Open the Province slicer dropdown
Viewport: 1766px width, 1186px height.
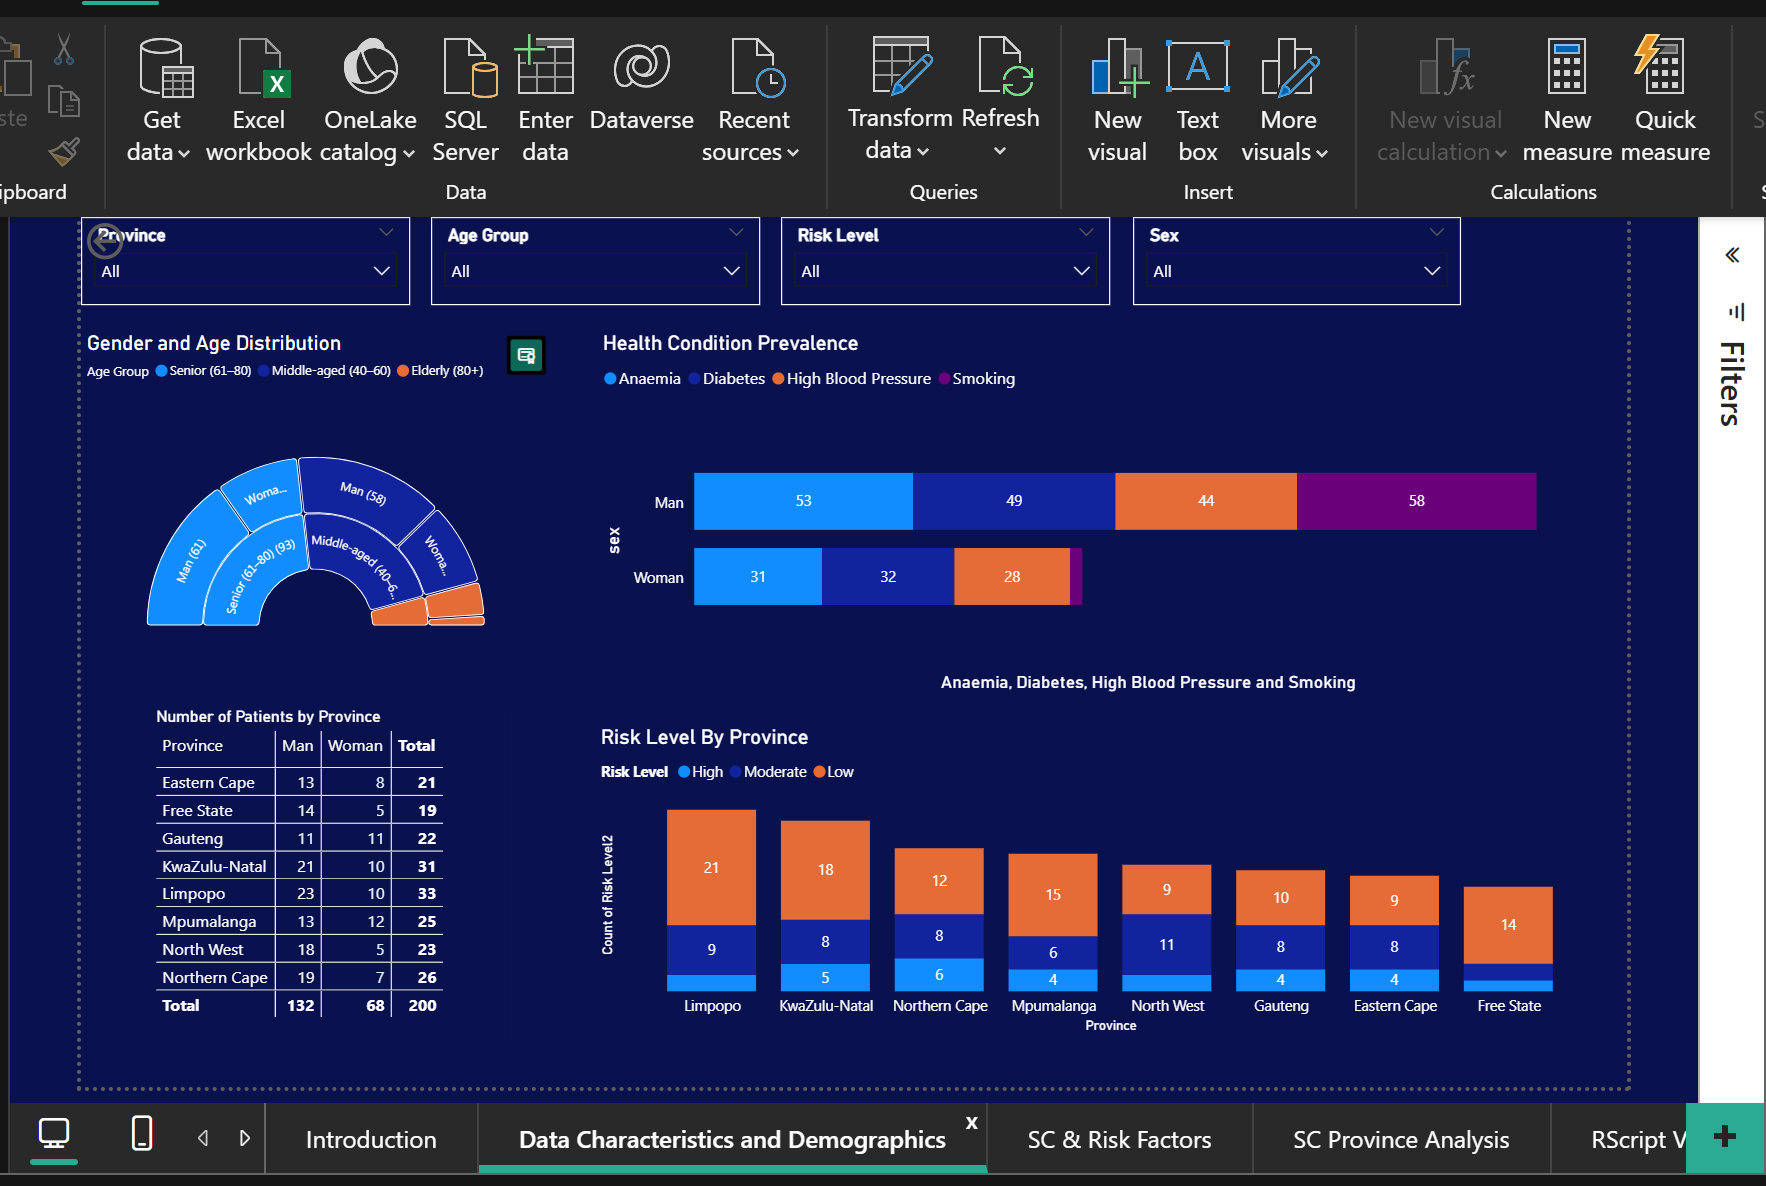click(381, 270)
